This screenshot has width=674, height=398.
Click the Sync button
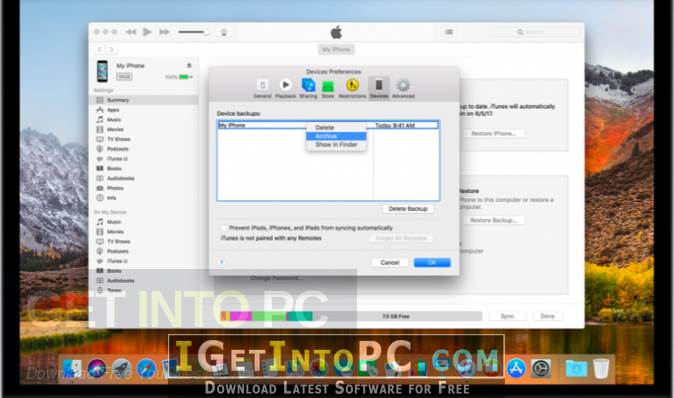(x=507, y=316)
